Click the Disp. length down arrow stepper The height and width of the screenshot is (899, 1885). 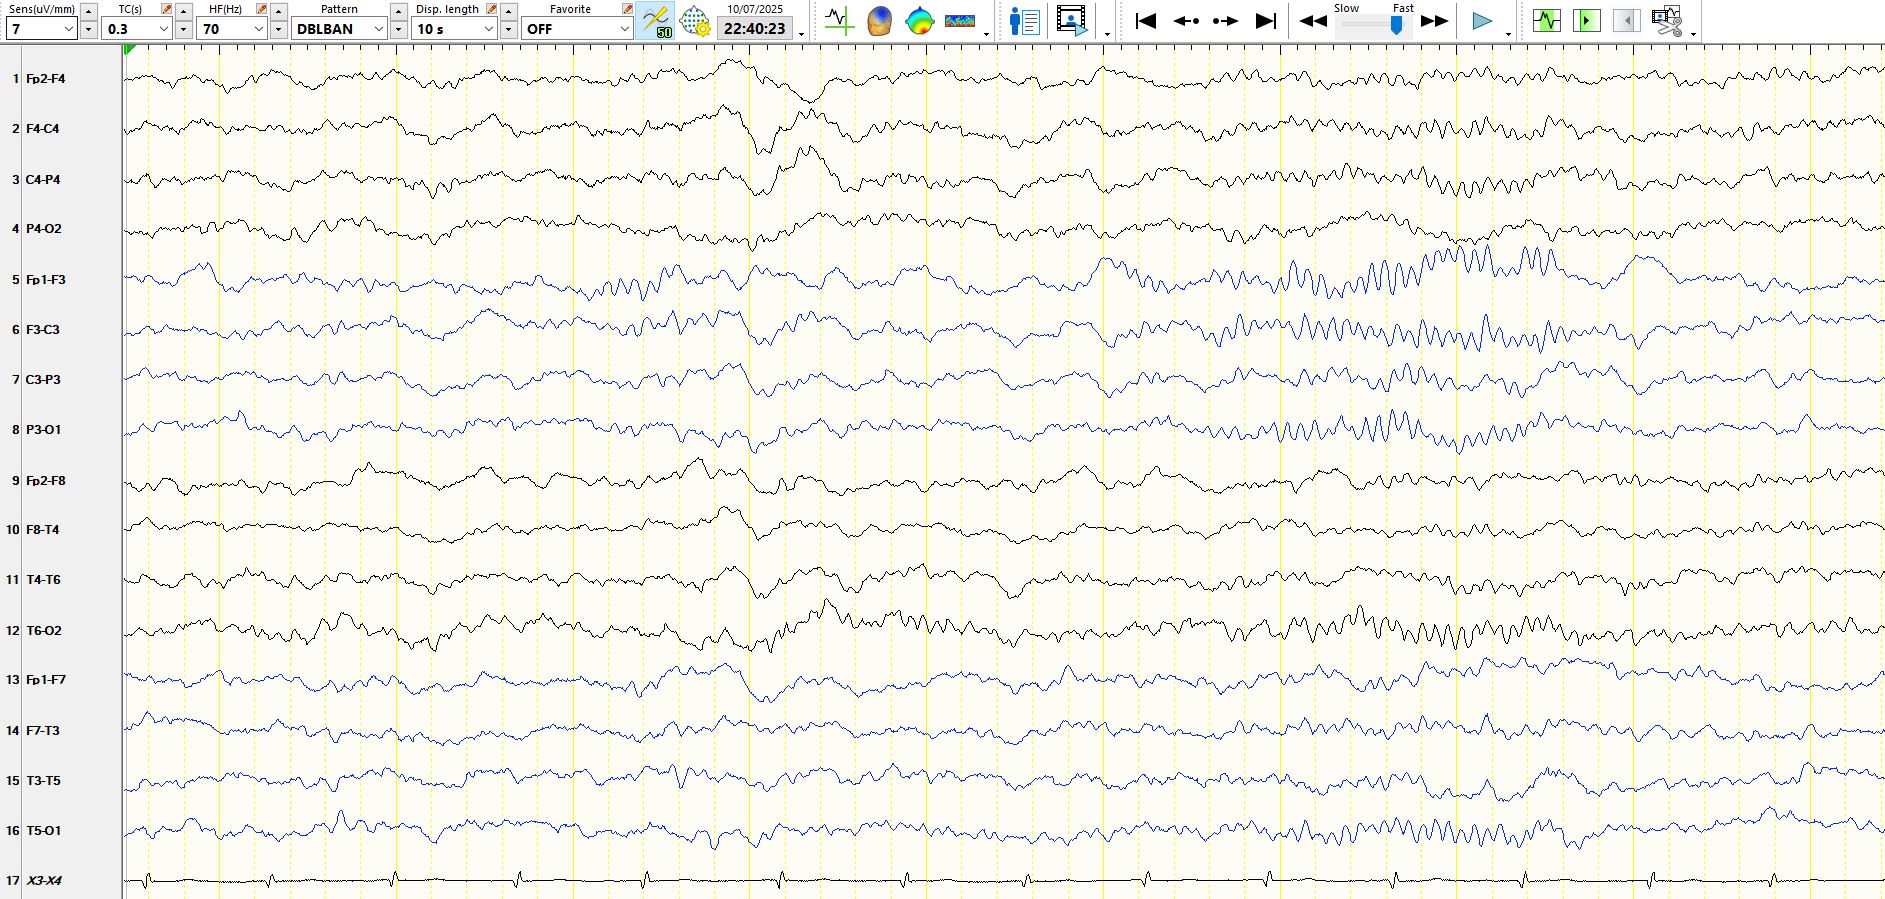(509, 30)
